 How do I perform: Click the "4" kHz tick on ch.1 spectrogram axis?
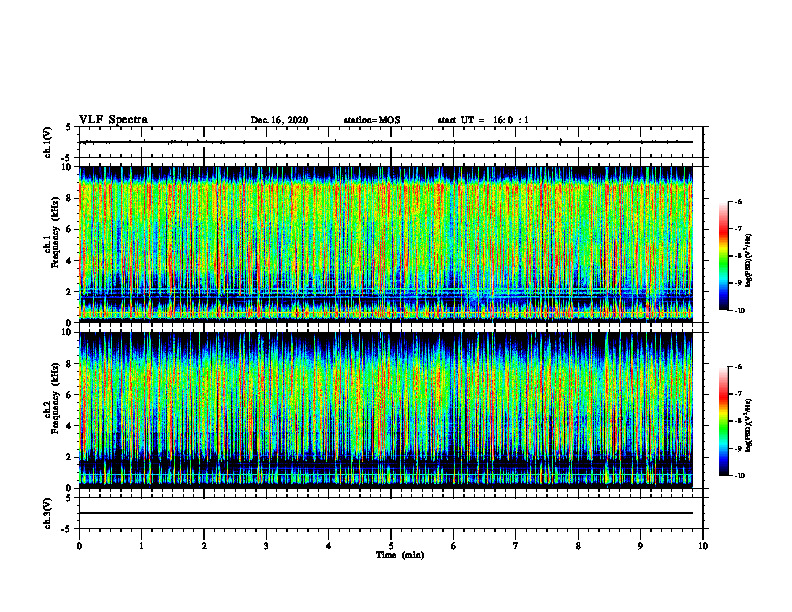pos(70,261)
